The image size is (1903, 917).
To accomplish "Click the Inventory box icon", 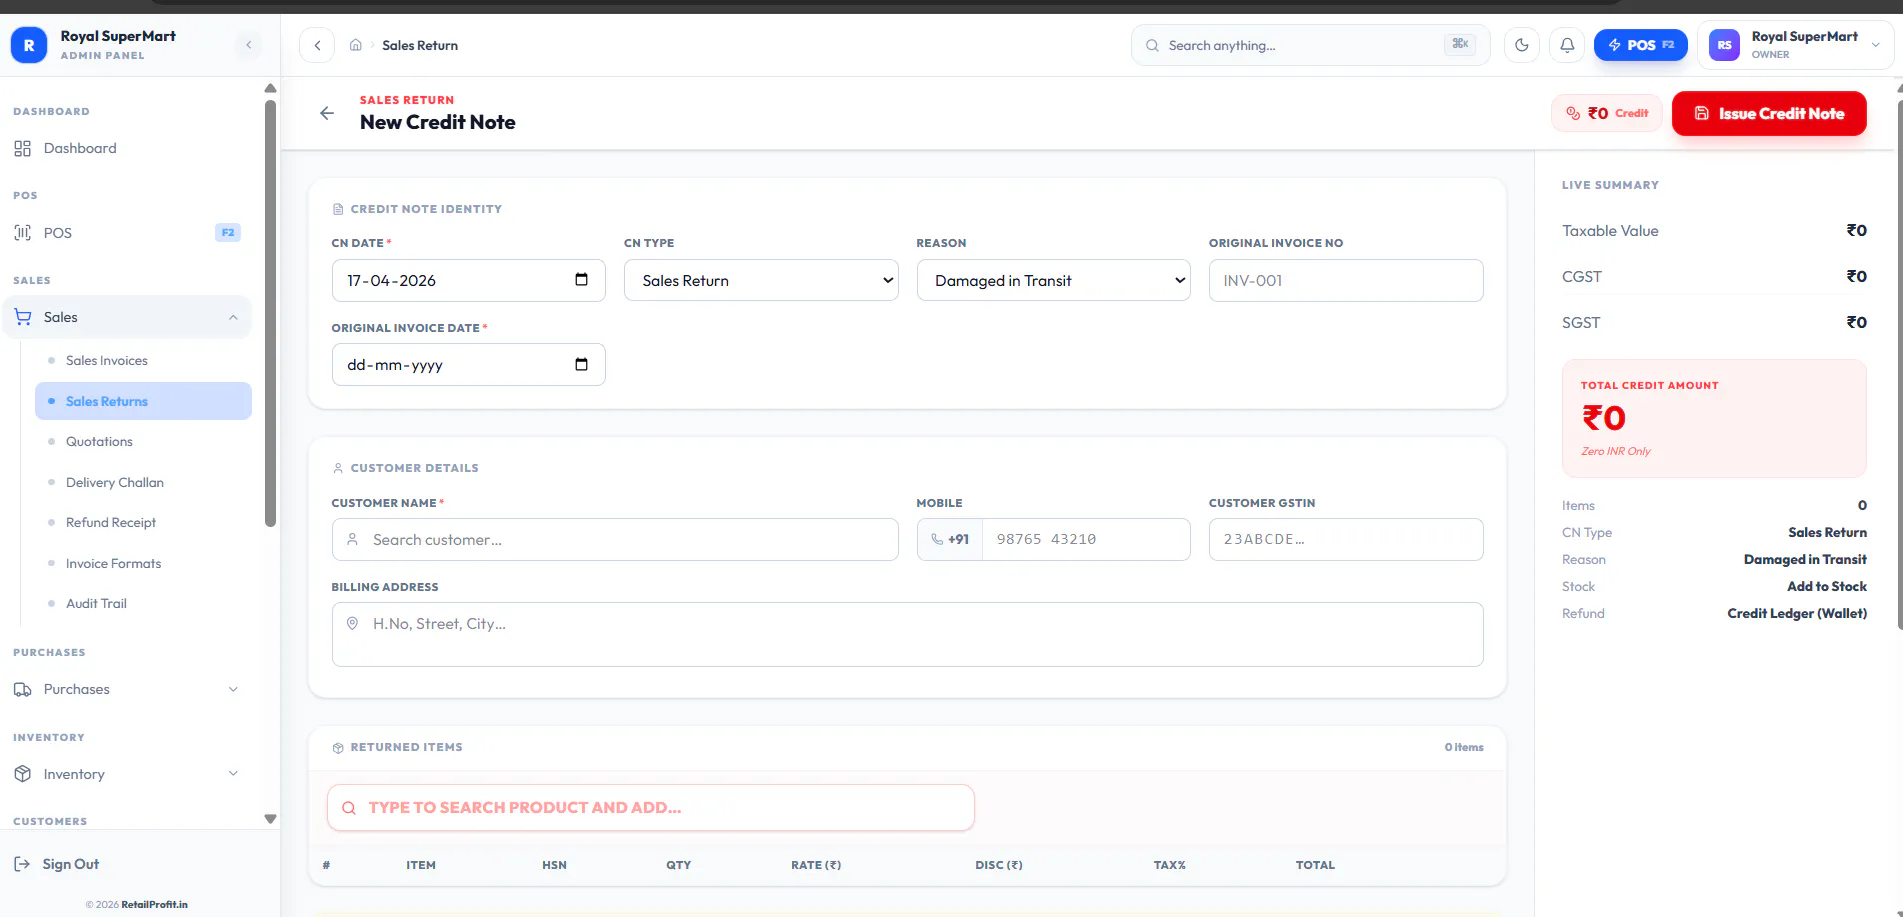I will pyautogui.click(x=23, y=774).
